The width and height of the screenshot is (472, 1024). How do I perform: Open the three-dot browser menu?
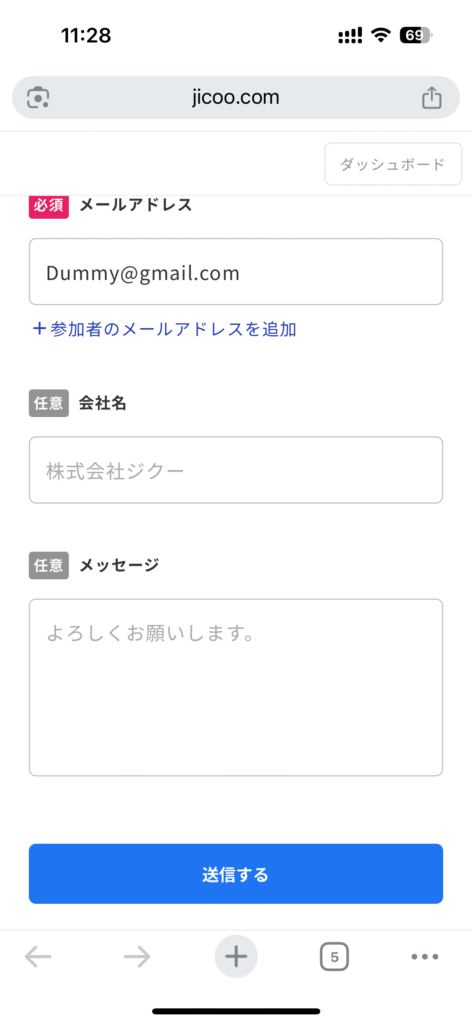point(425,957)
